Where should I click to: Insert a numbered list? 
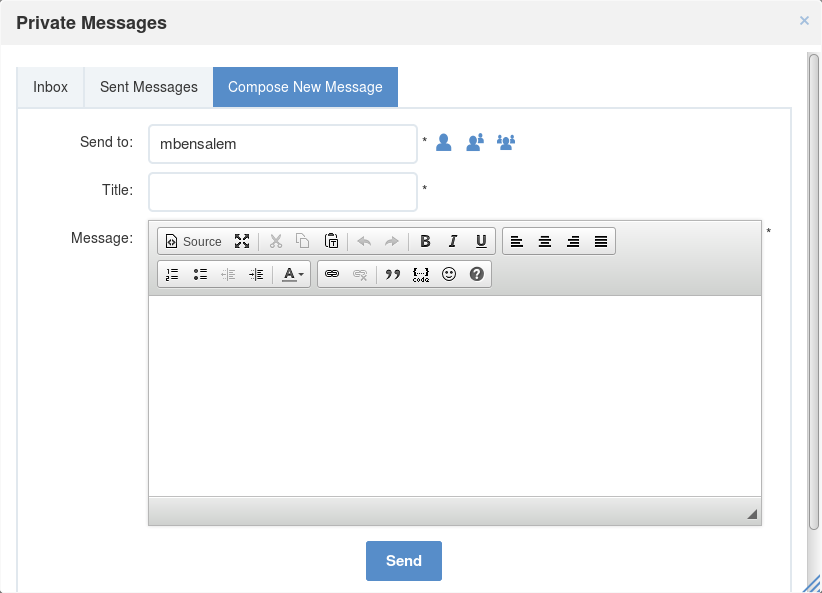(172, 274)
